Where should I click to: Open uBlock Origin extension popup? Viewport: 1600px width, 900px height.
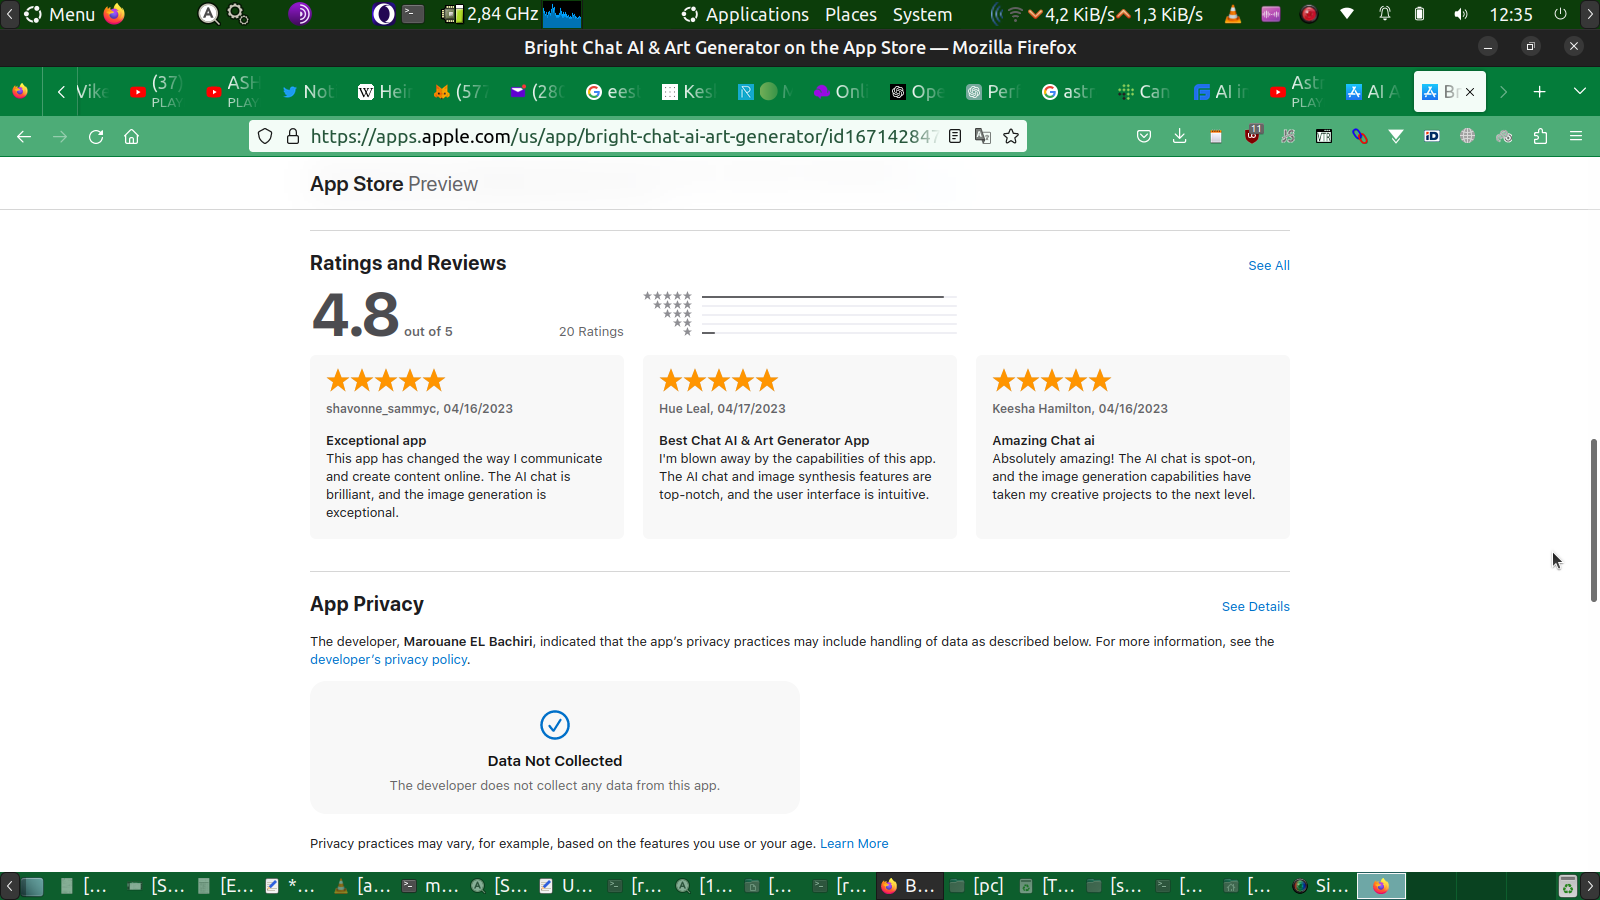coord(1252,136)
